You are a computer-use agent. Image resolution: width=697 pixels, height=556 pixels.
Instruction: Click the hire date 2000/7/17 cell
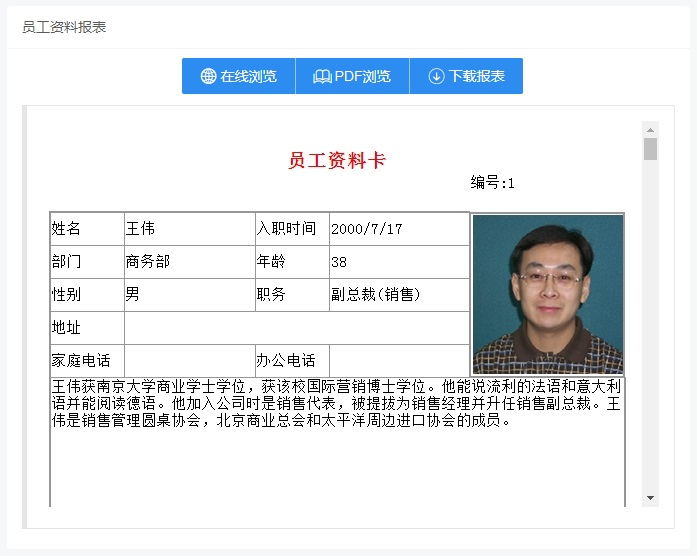click(399, 228)
